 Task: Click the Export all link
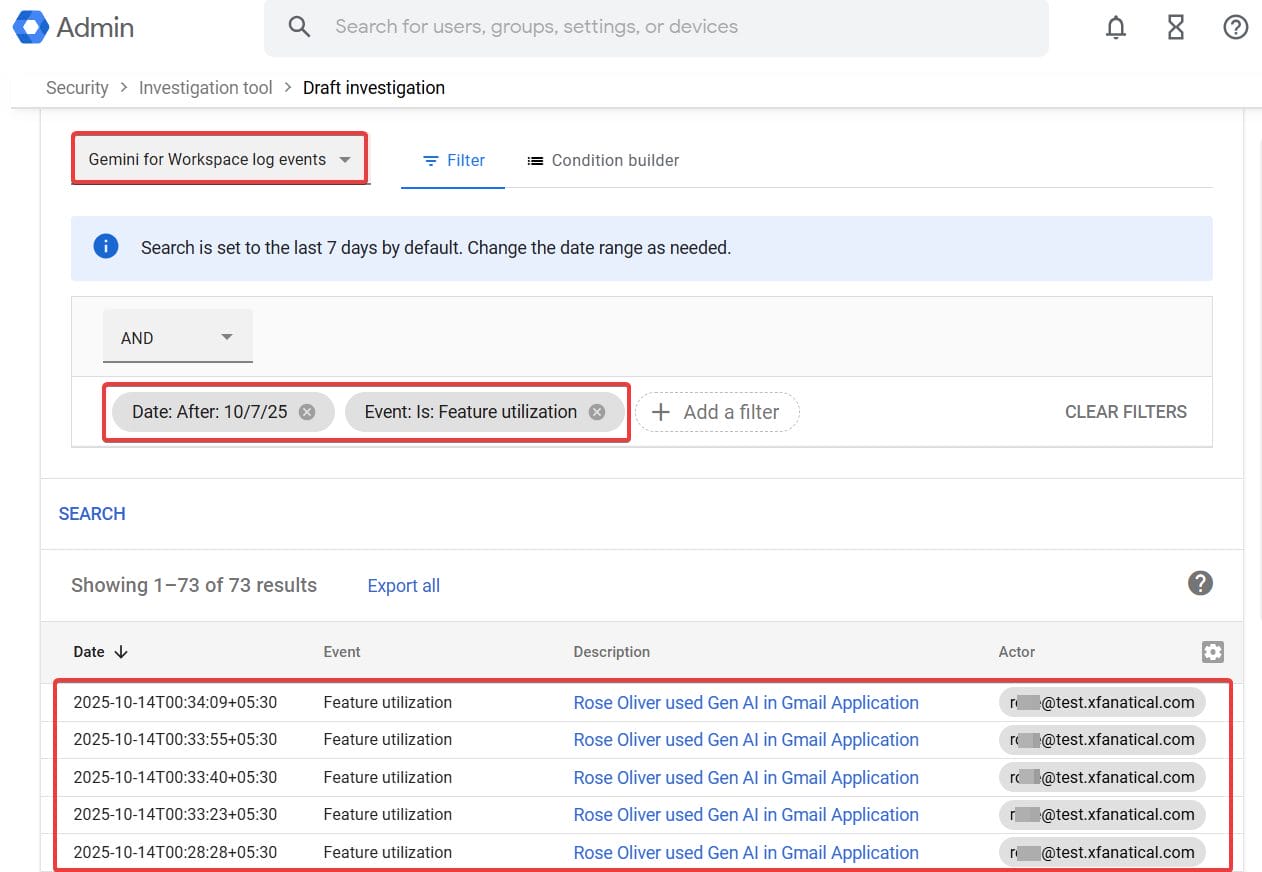point(403,586)
